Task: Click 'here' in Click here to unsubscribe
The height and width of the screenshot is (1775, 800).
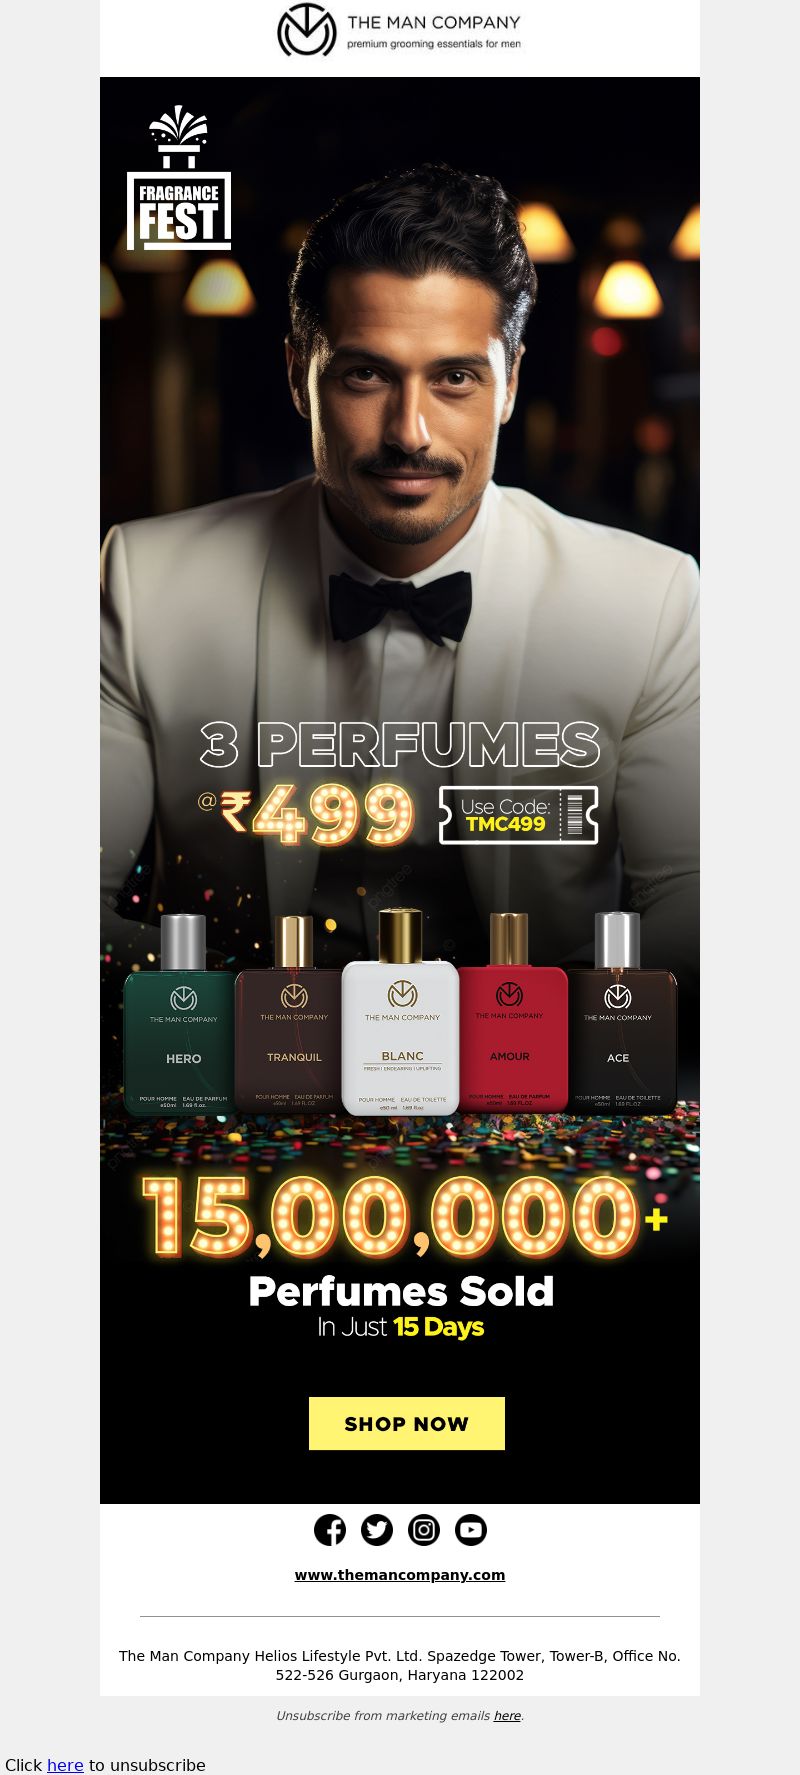Action: (65, 1765)
